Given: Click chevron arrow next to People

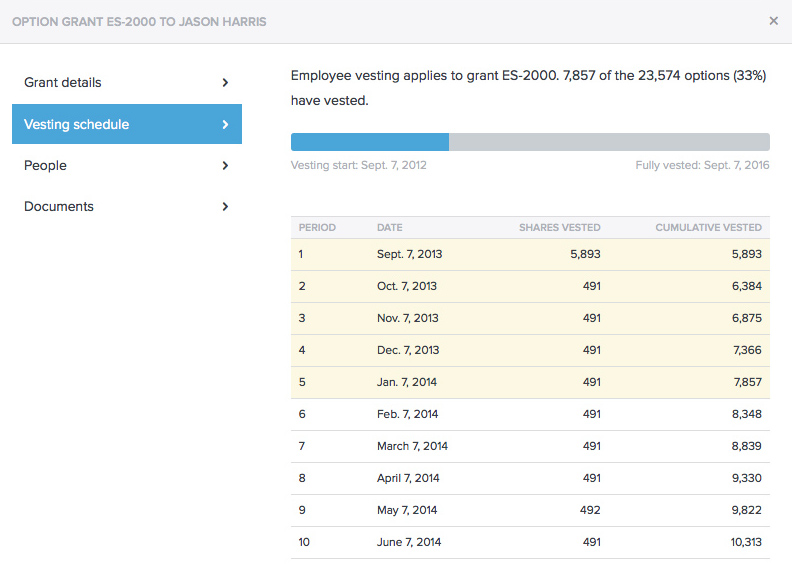Looking at the screenshot, I should [x=225, y=166].
